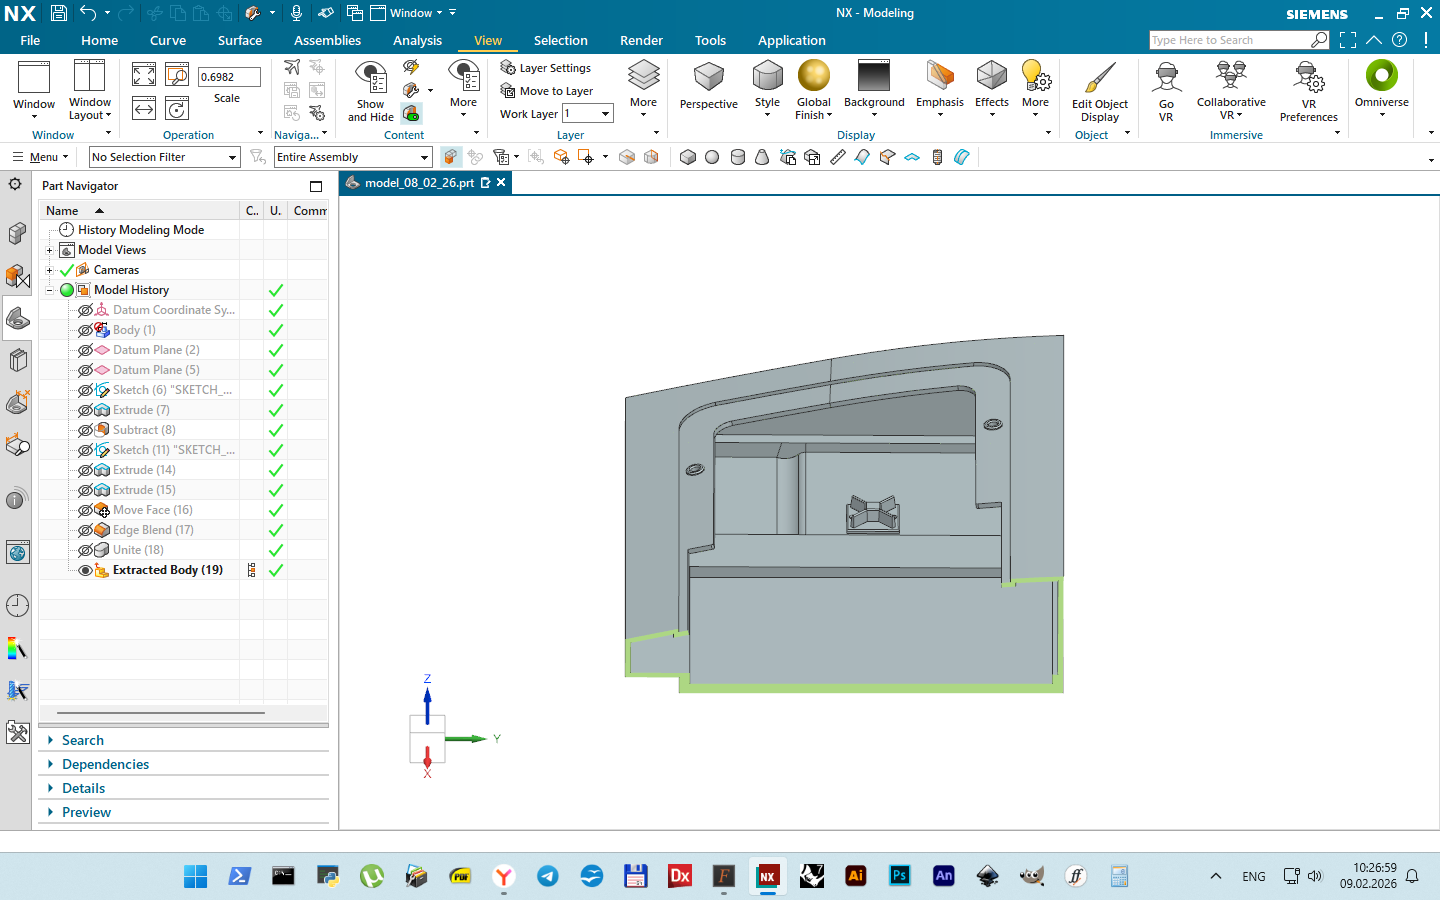1440x900 pixels.
Task: Hide the Extracted Body (19) feature
Action: [x=86, y=570]
